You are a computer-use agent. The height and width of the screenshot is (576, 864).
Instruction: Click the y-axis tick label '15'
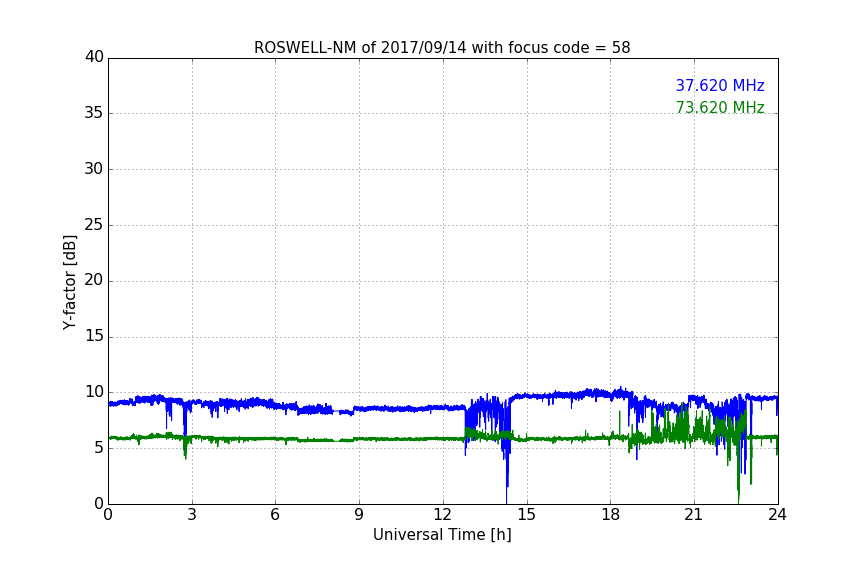tap(94, 336)
